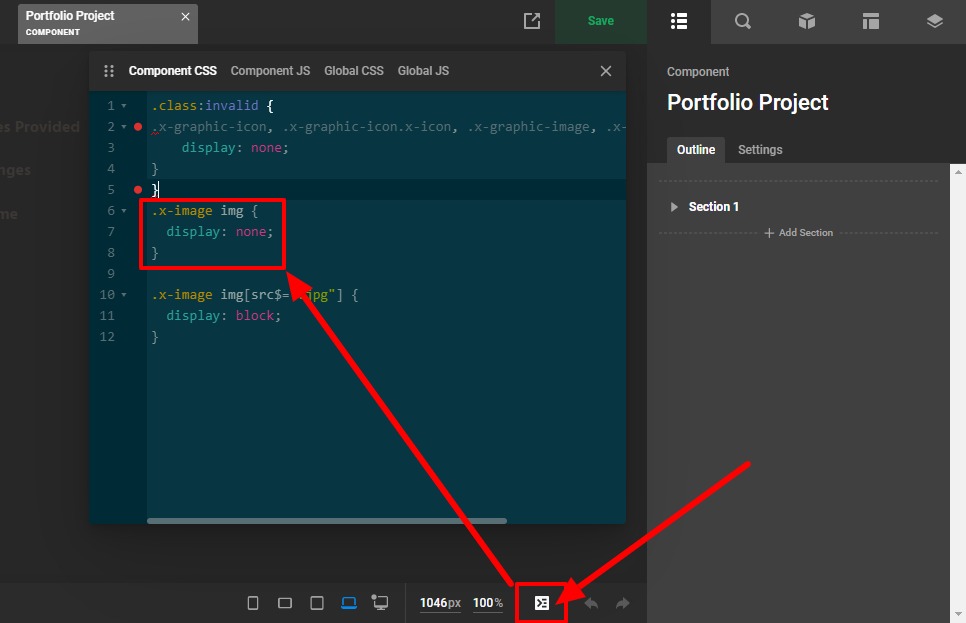Switch to the smallest phone breakpoint
Image resolution: width=966 pixels, height=623 pixels.
(x=253, y=603)
